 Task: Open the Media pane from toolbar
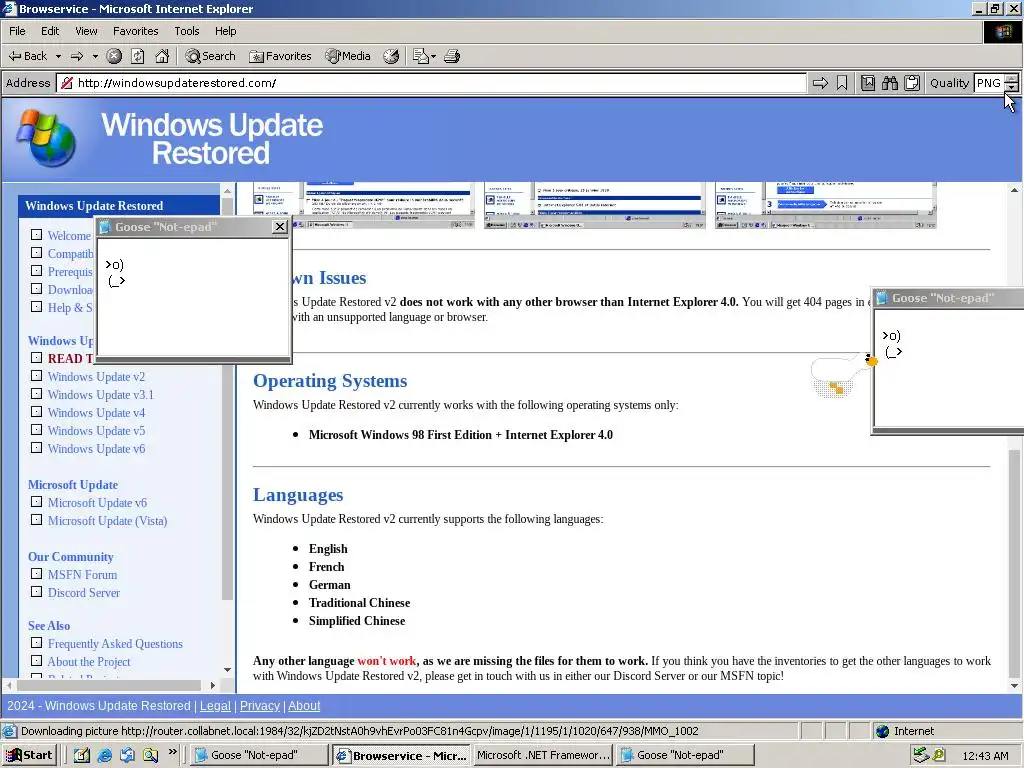348,56
